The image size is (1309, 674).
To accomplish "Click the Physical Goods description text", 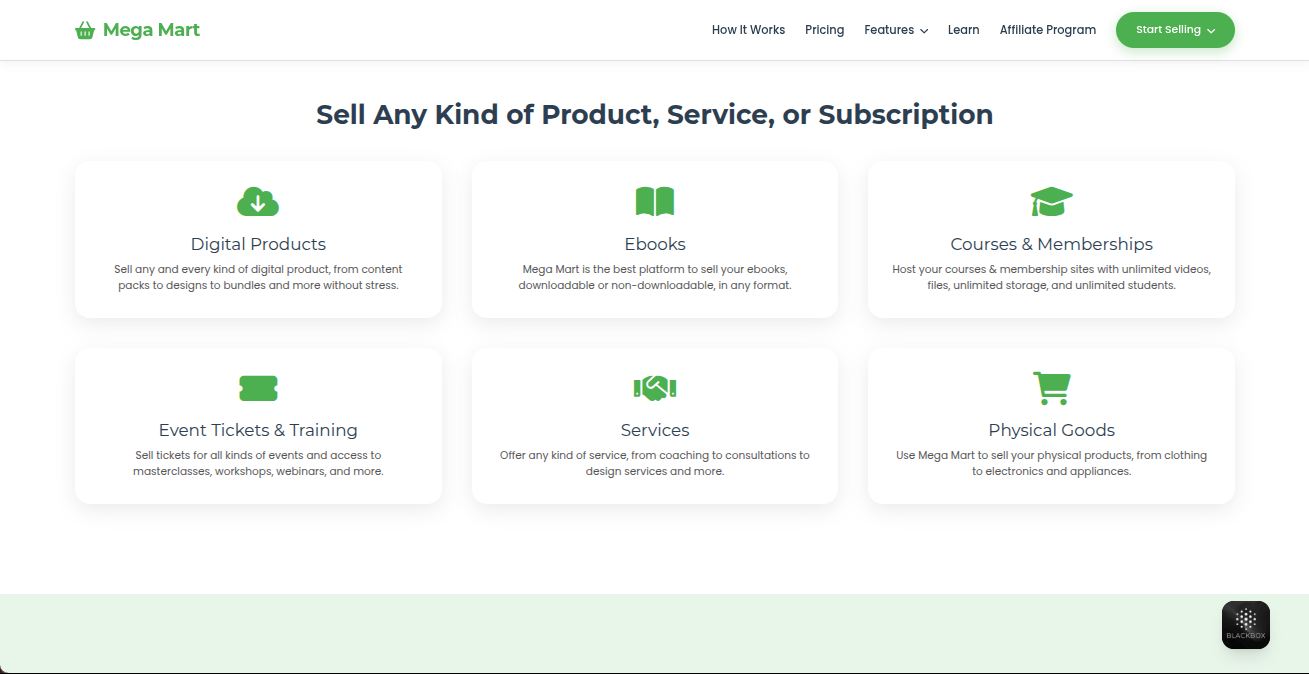I will 1051,463.
